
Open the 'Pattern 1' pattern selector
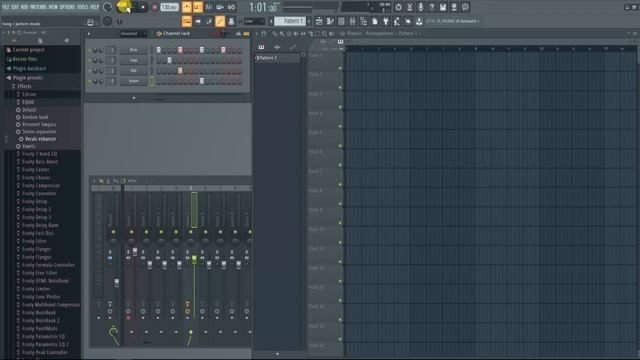pos(290,21)
